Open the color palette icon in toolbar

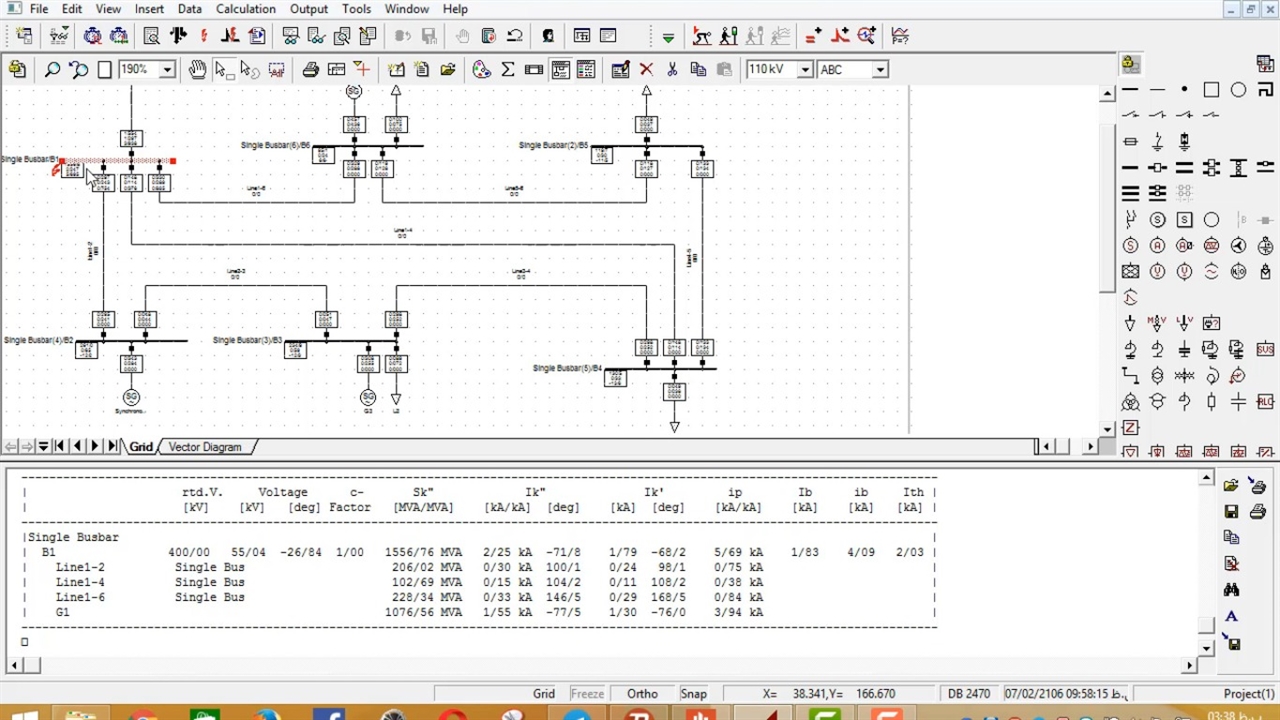pyautogui.click(x=482, y=70)
